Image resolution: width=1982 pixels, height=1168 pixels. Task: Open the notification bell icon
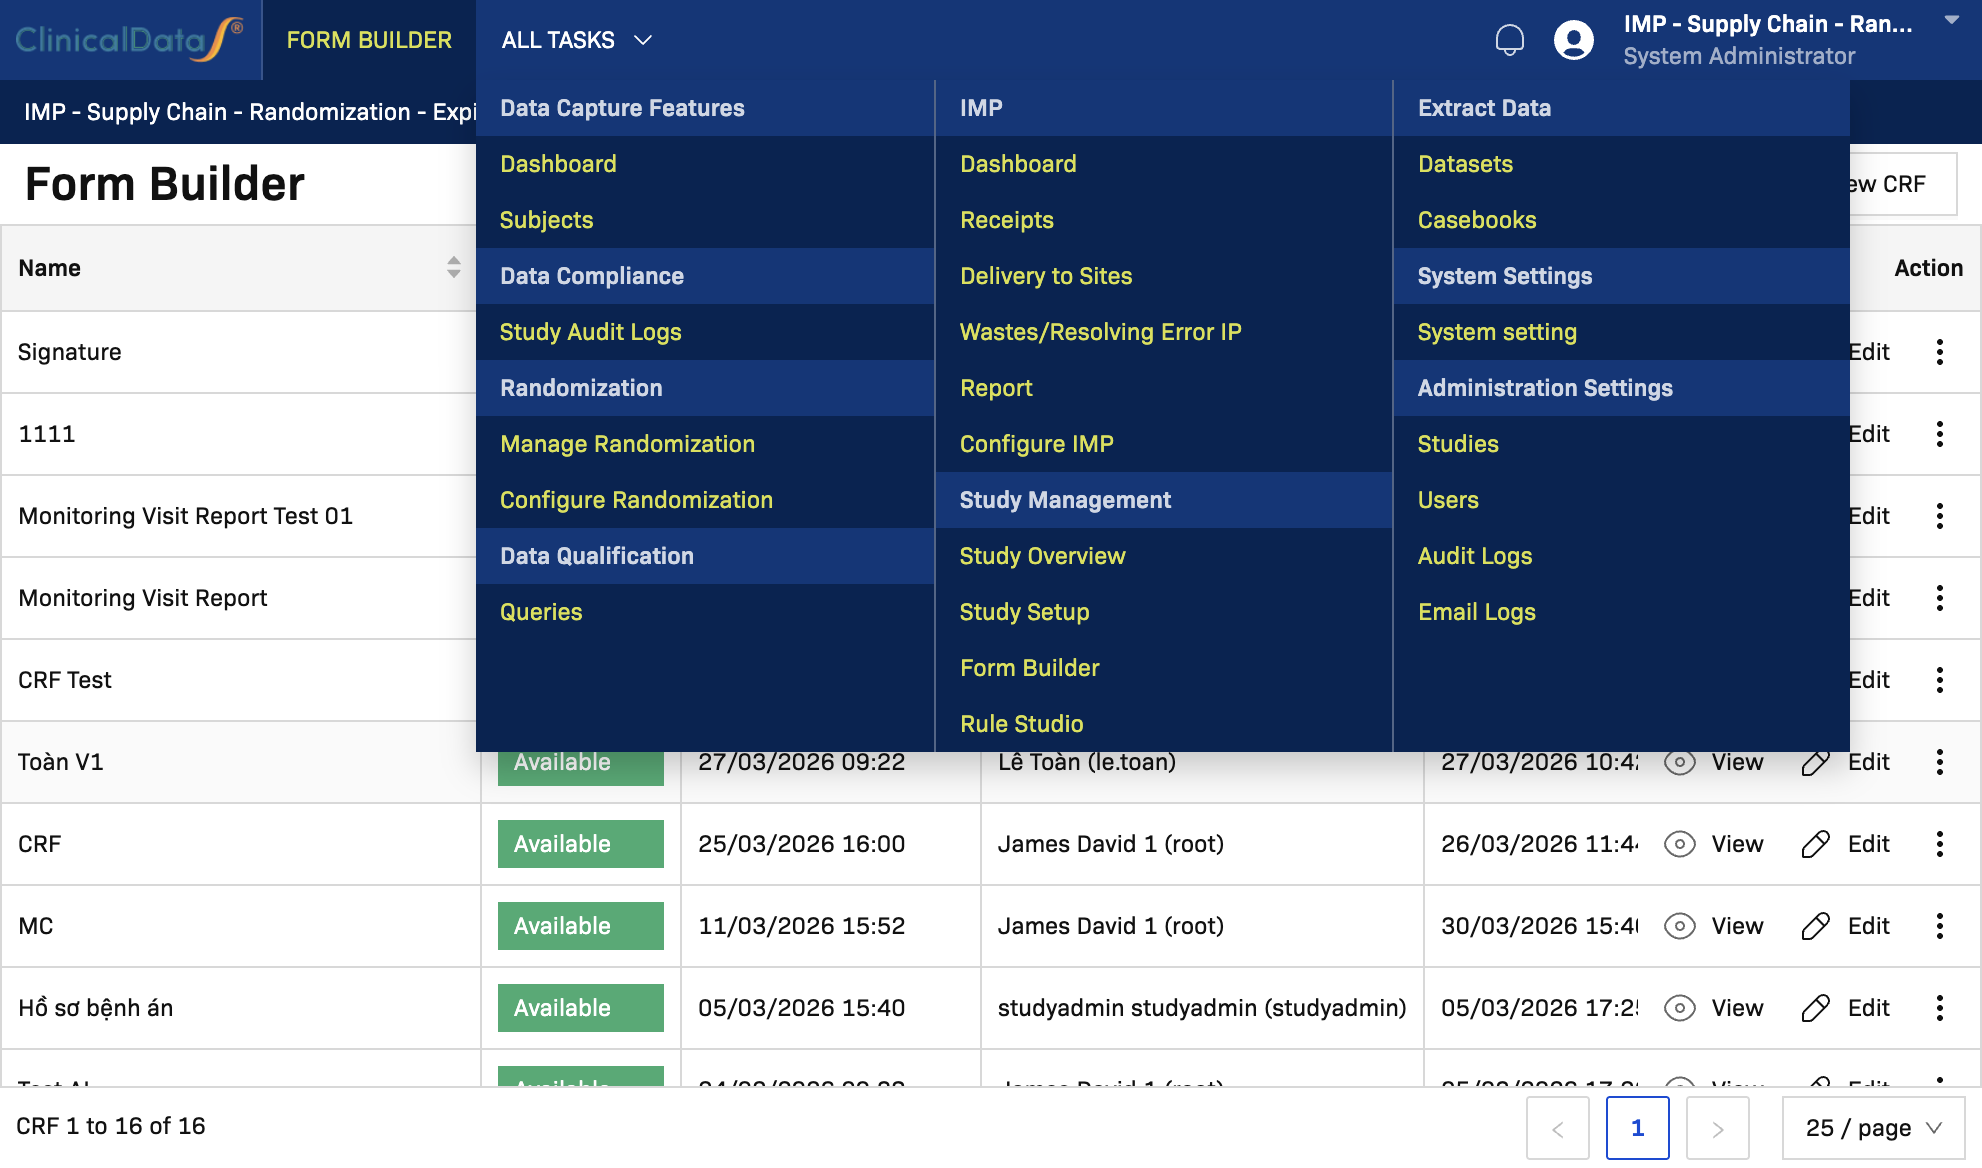(1510, 40)
